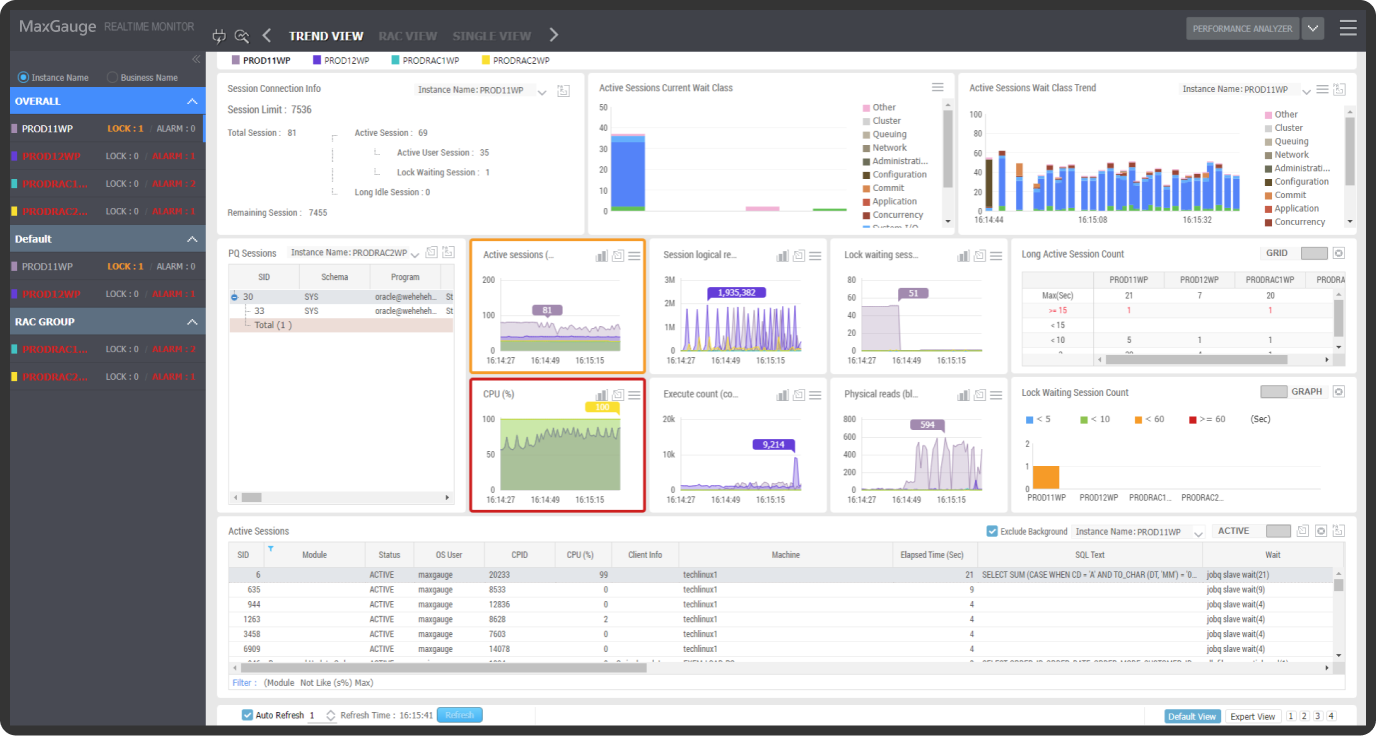Click popup icon on Physical reads widget
The height and width of the screenshot is (736, 1376).
pyautogui.click(x=979, y=395)
